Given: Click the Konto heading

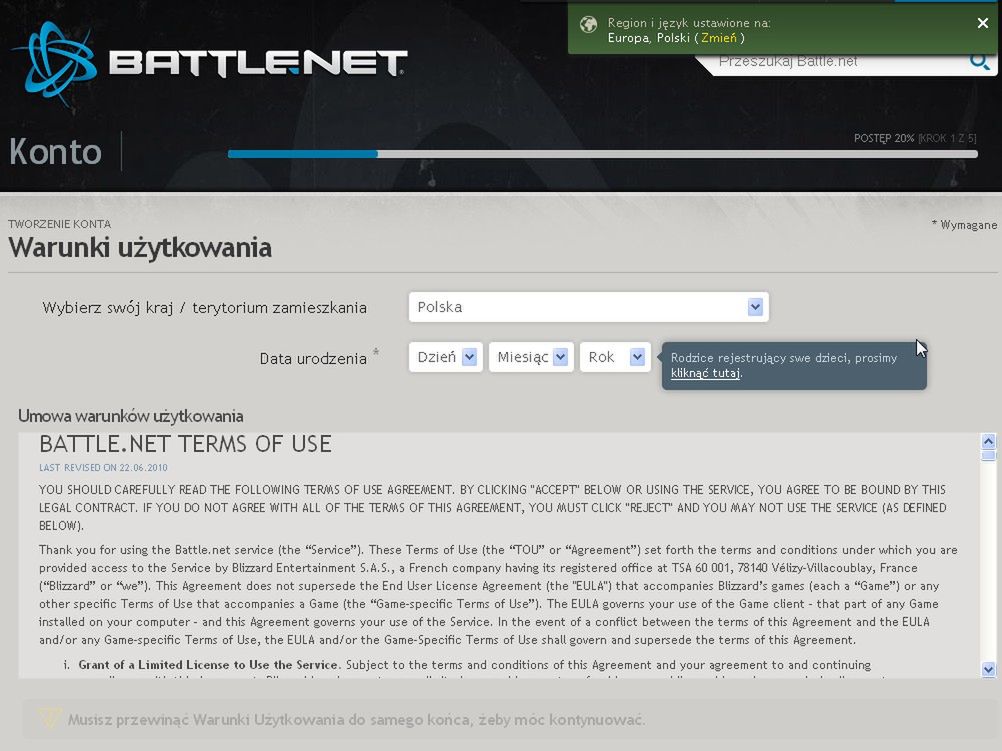Looking at the screenshot, I should (x=56, y=151).
